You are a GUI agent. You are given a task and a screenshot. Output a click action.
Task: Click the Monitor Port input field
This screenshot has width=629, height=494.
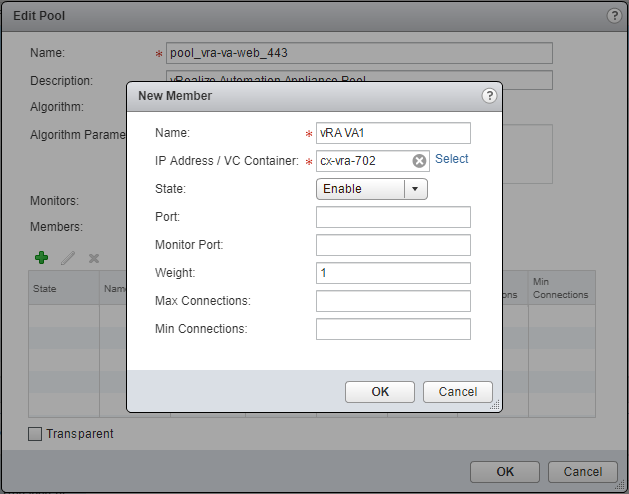(x=392, y=245)
